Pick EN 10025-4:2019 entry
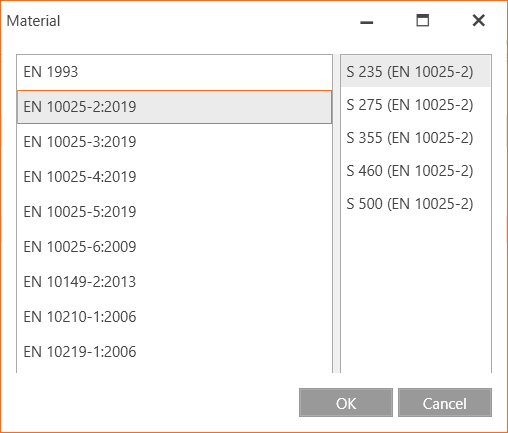The image size is (508, 433). point(174,177)
